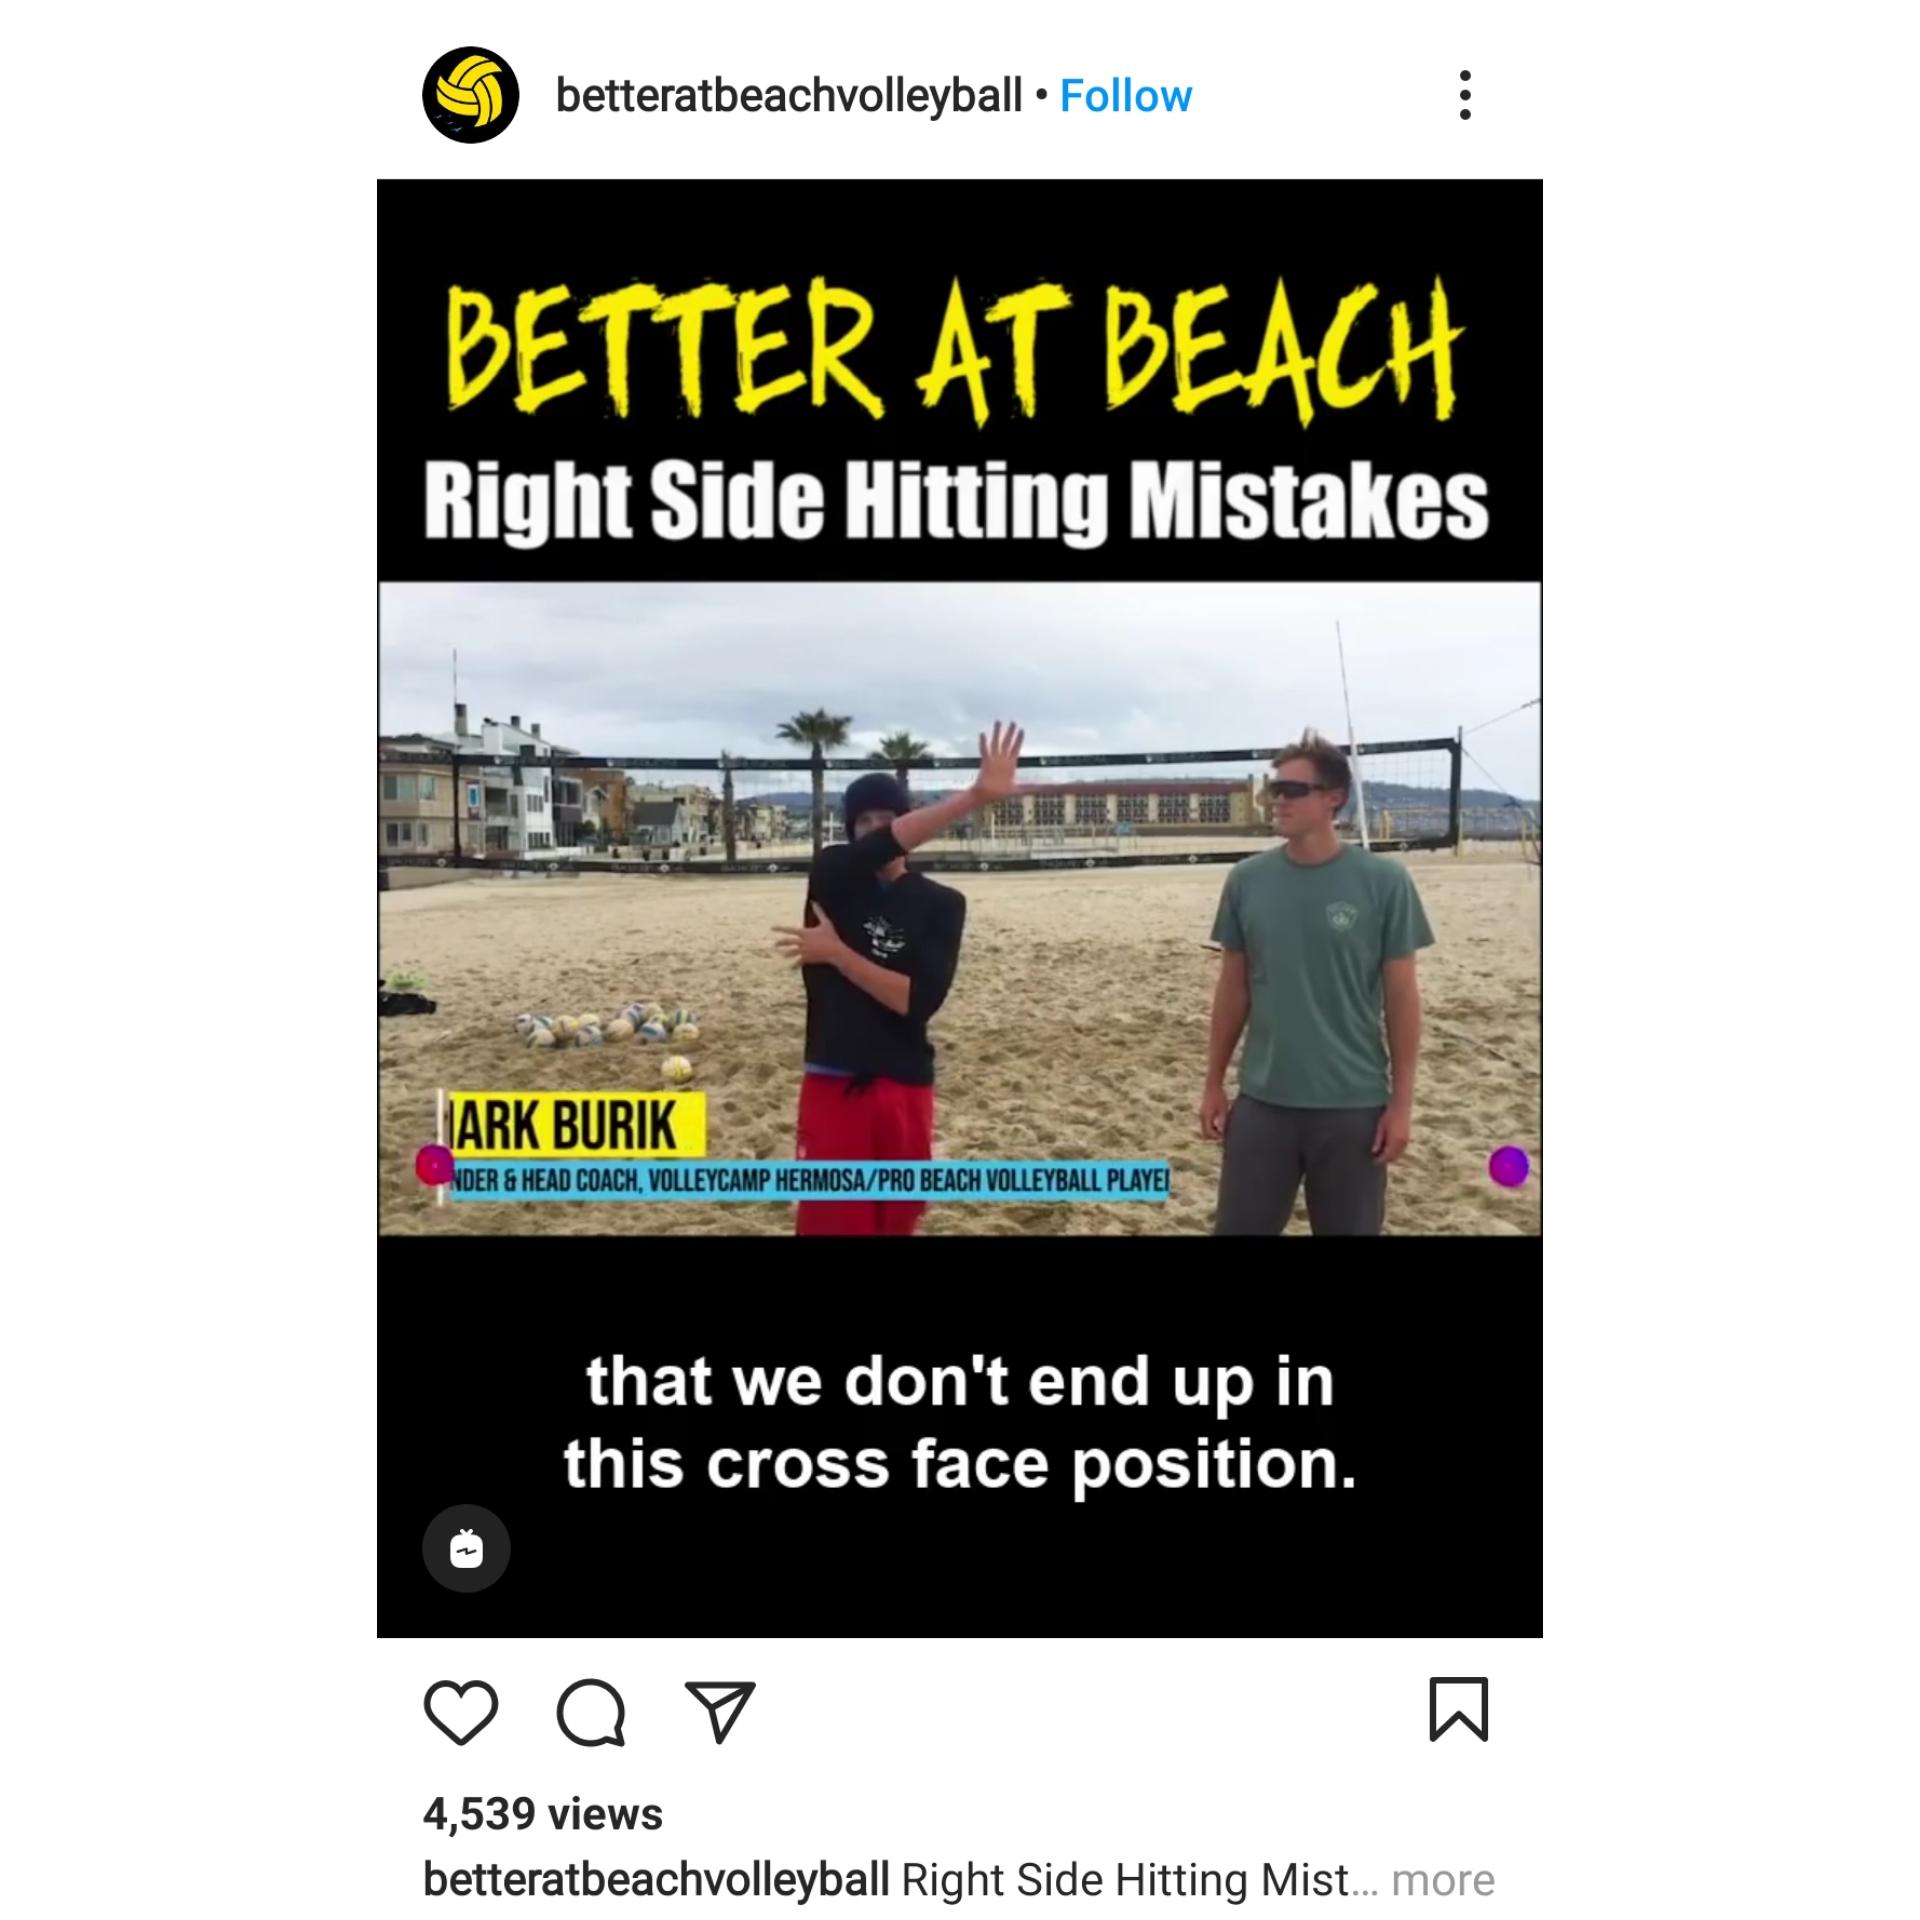Save post with bookmark icon

pos(1459,1710)
